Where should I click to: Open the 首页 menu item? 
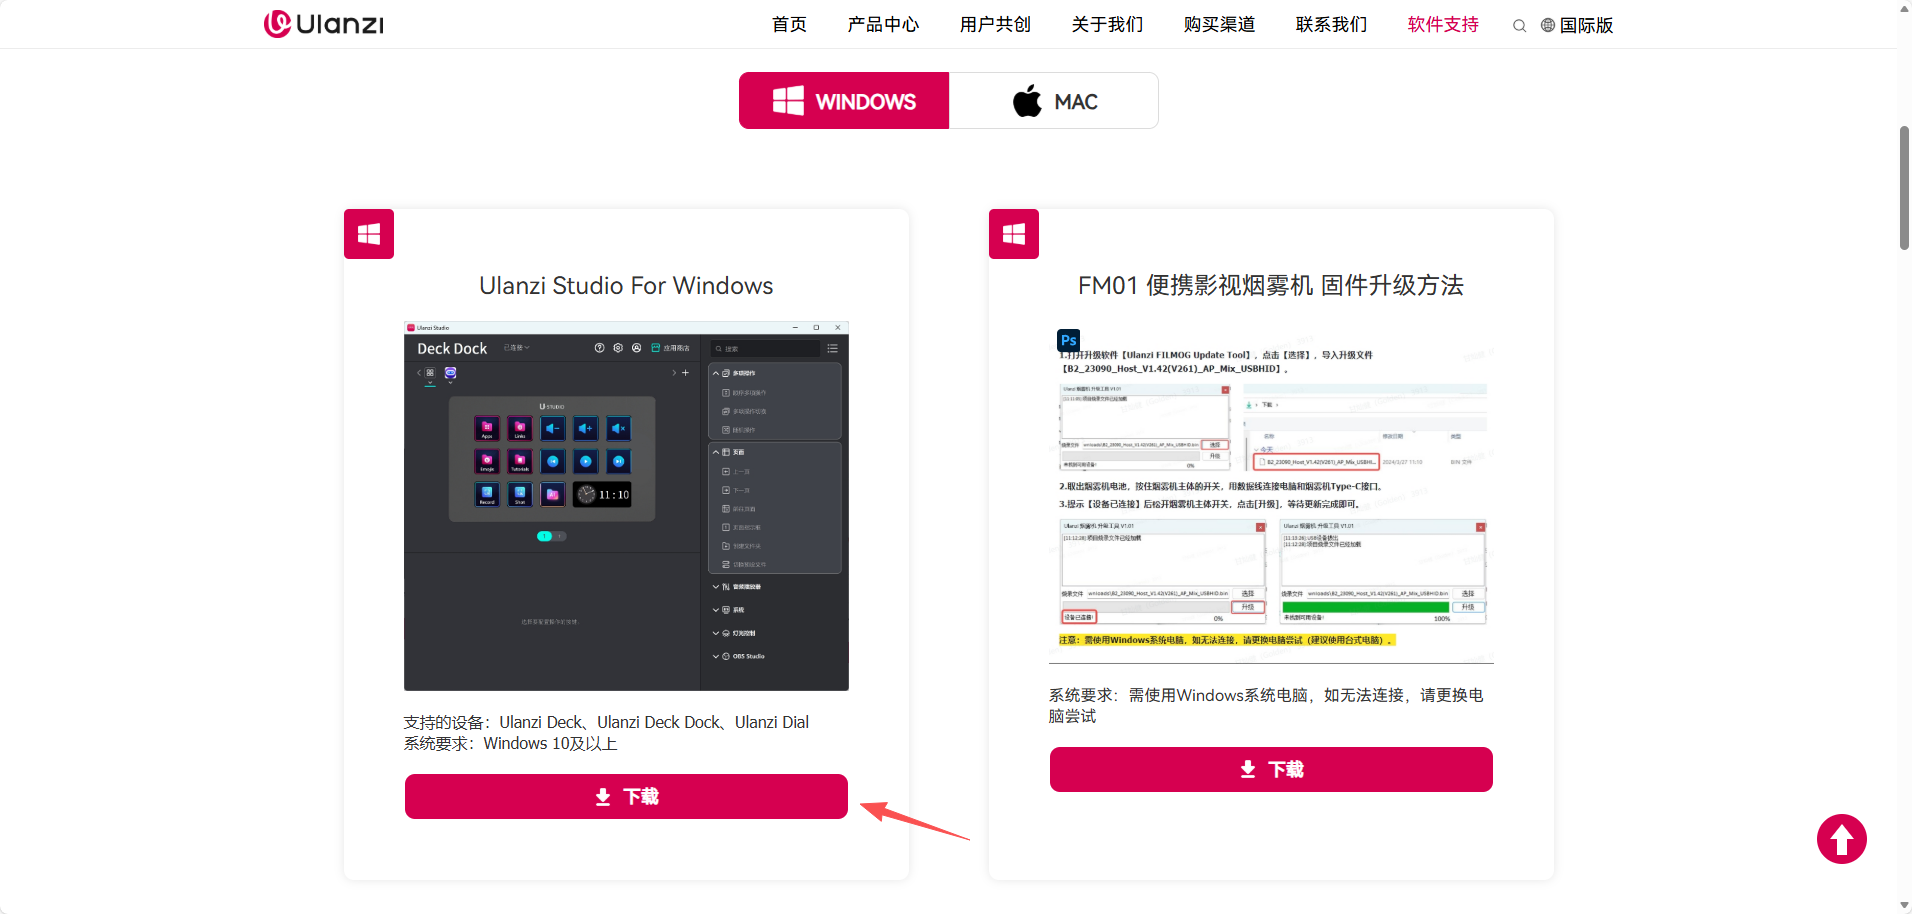pyautogui.click(x=789, y=25)
